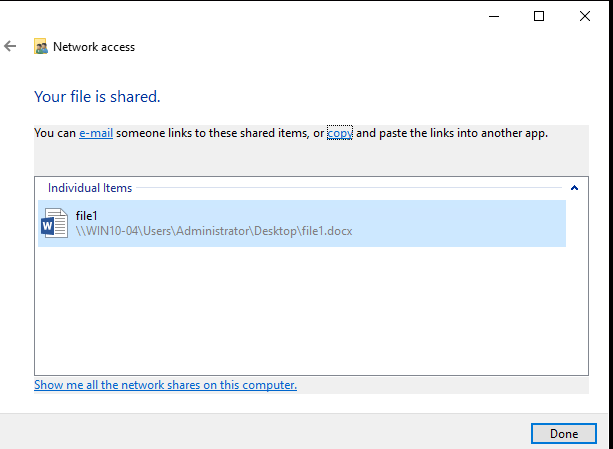Click the 'paste the links into another app' text

pos(463,133)
